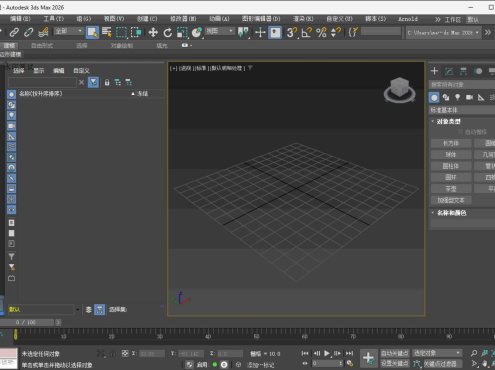Toggle the Scene Explorer filter funnel button
The image size is (495, 370).
(93, 82)
